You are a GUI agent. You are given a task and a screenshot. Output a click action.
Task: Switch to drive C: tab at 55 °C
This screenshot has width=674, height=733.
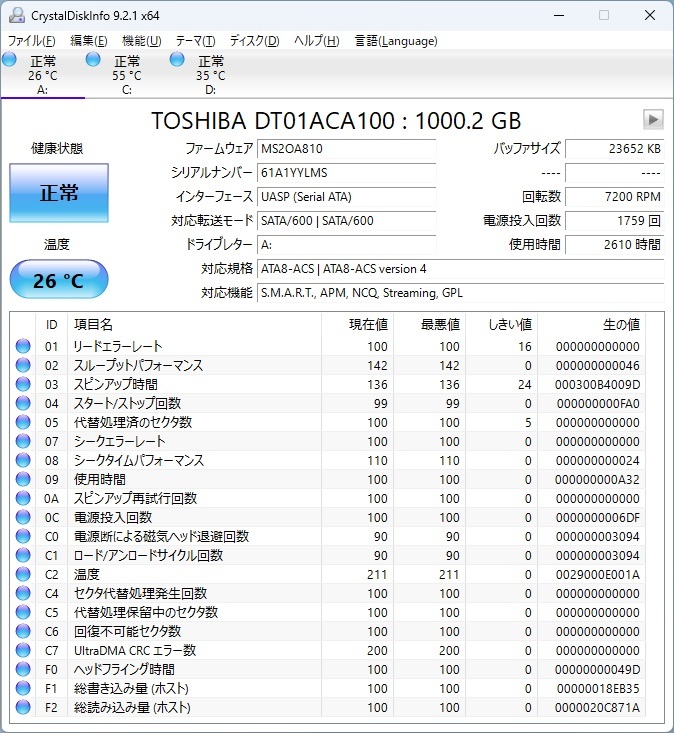(127, 75)
